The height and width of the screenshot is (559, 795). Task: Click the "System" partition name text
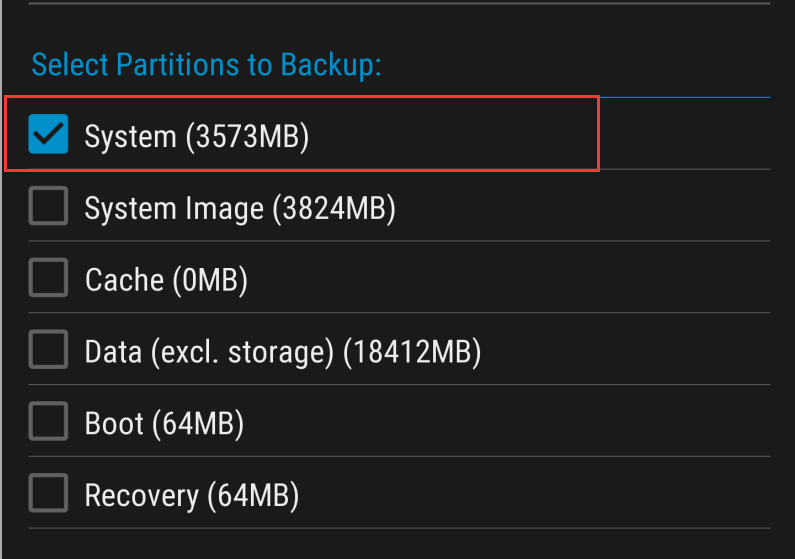(130, 136)
